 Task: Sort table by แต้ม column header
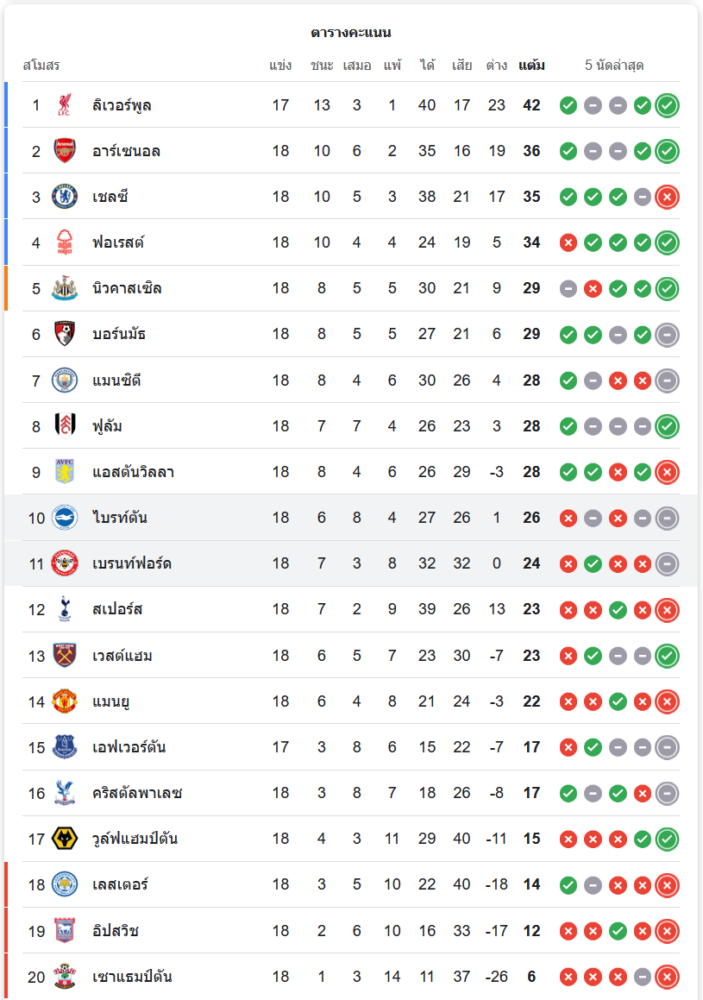(x=532, y=66)
